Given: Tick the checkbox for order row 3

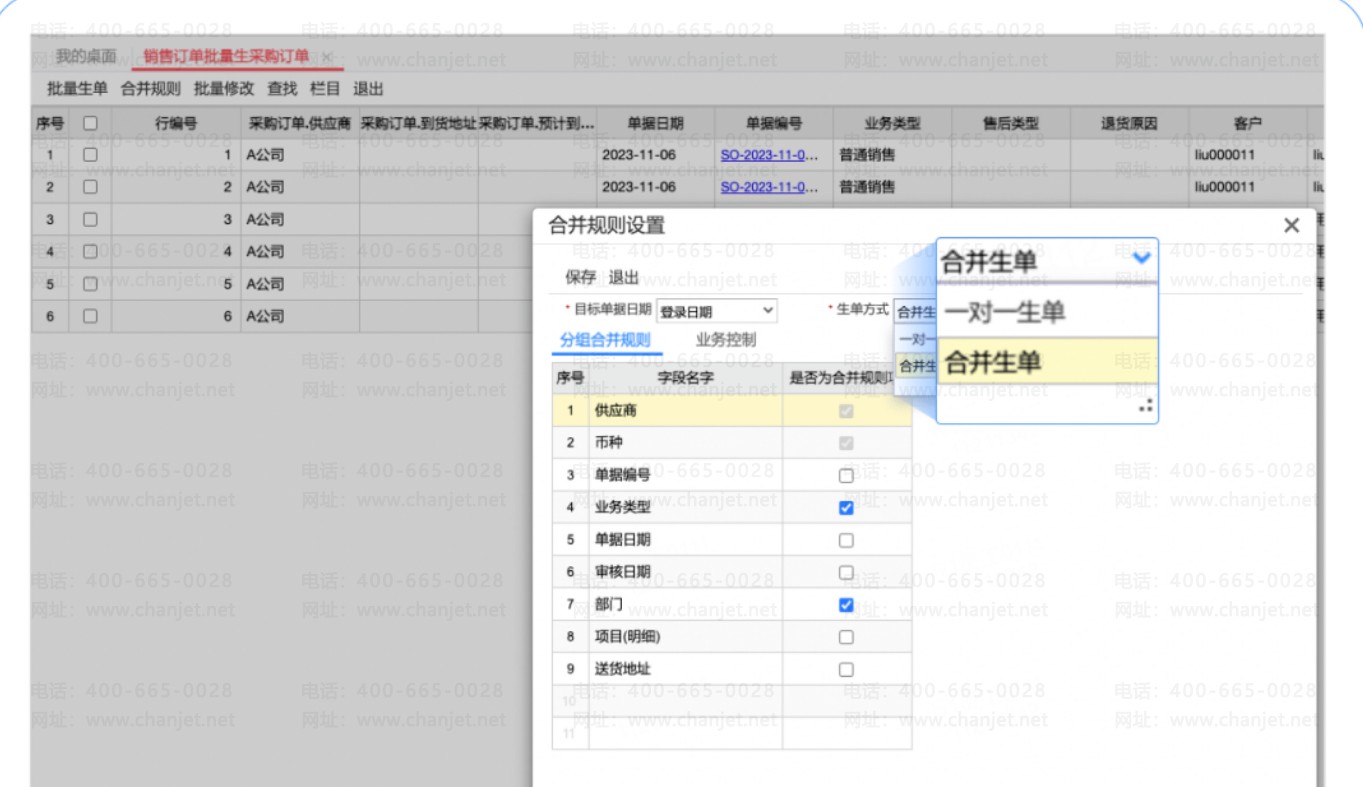Looking at the screenshot, I should pyautogui.click(x=90, y=219).
